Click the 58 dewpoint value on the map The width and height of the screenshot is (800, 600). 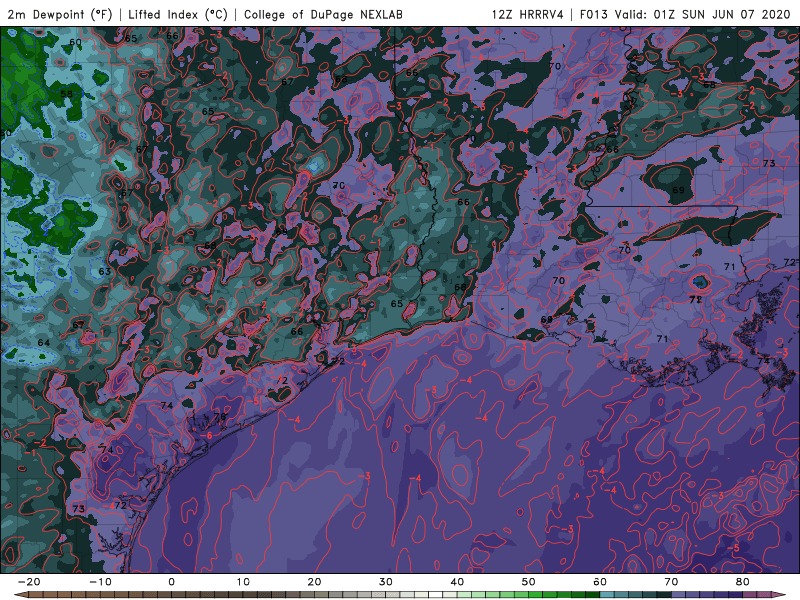pos(66,94)
